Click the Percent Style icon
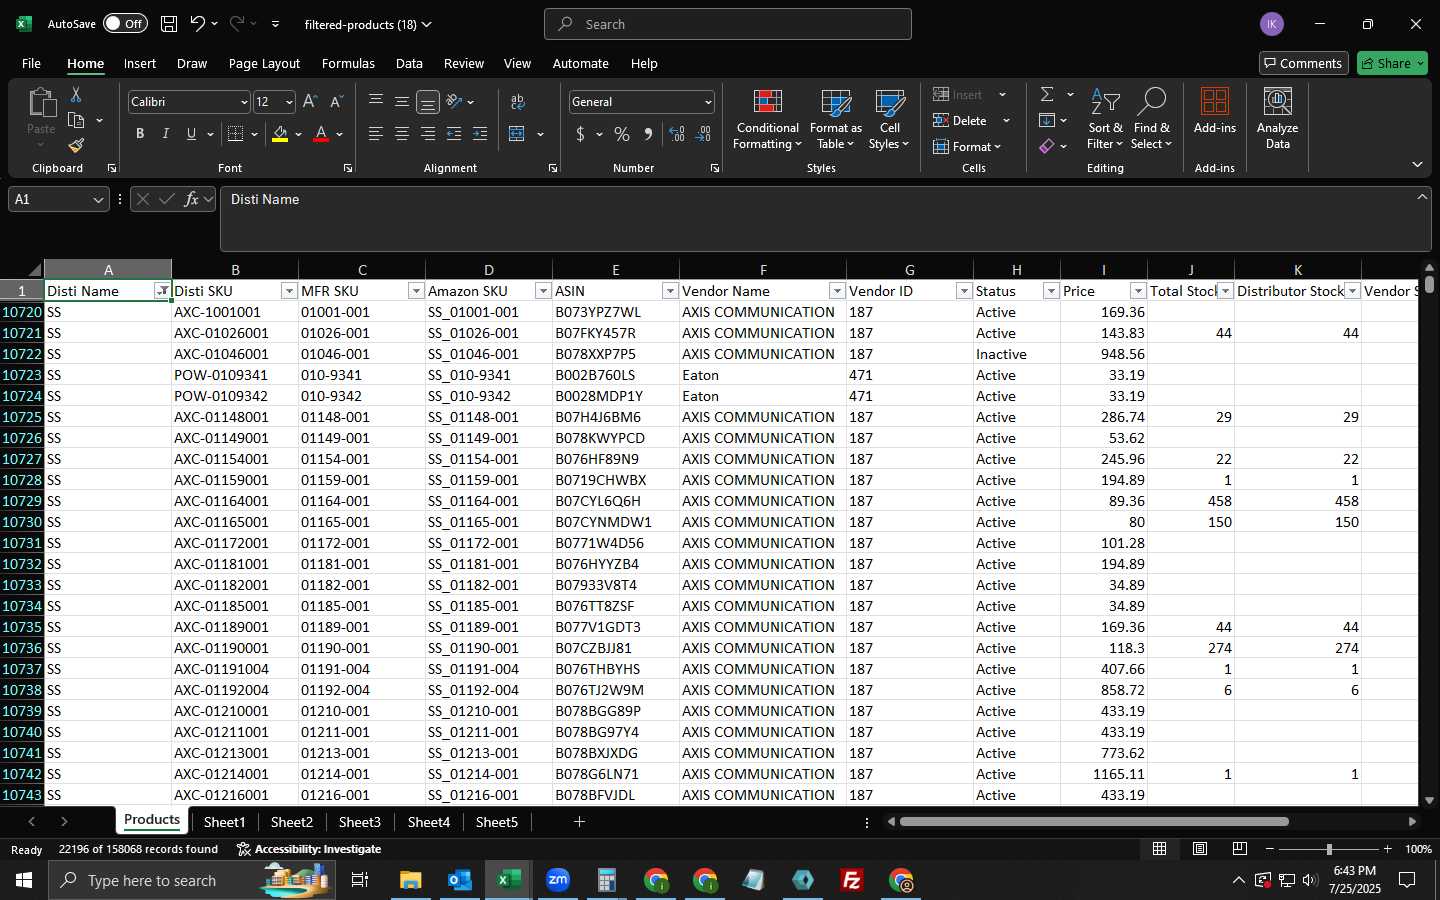The height and width of the screenshot is (900, 1440). coord(622,134)
